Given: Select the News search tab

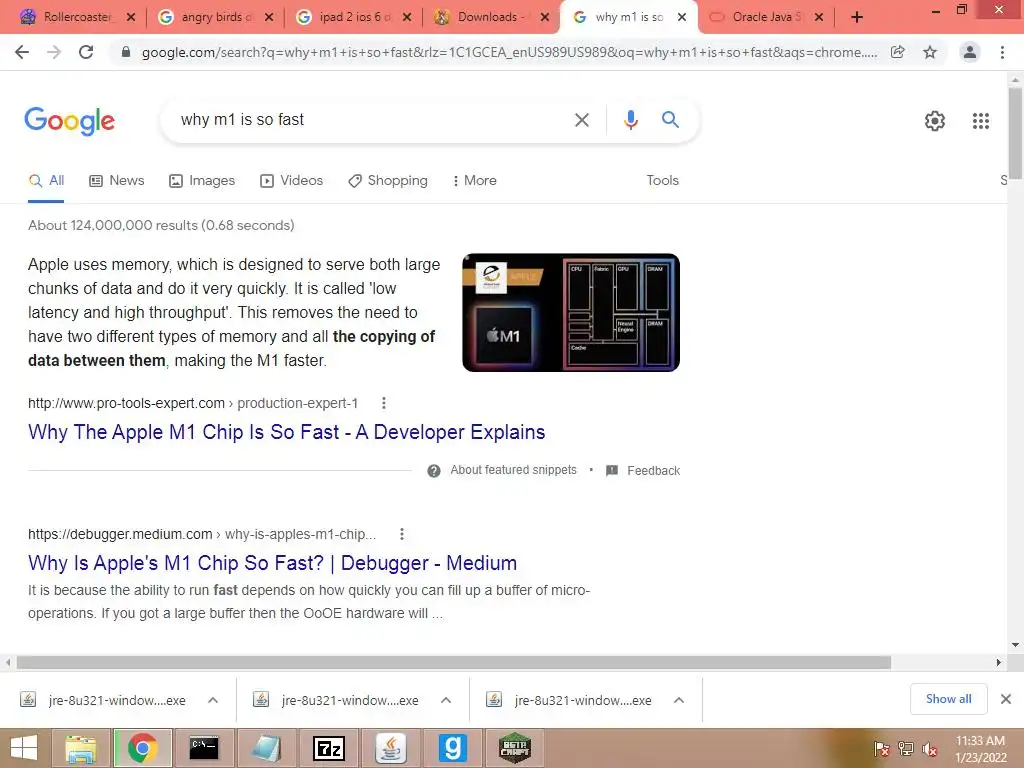Looking at the screenshot, I should [117, 181].
